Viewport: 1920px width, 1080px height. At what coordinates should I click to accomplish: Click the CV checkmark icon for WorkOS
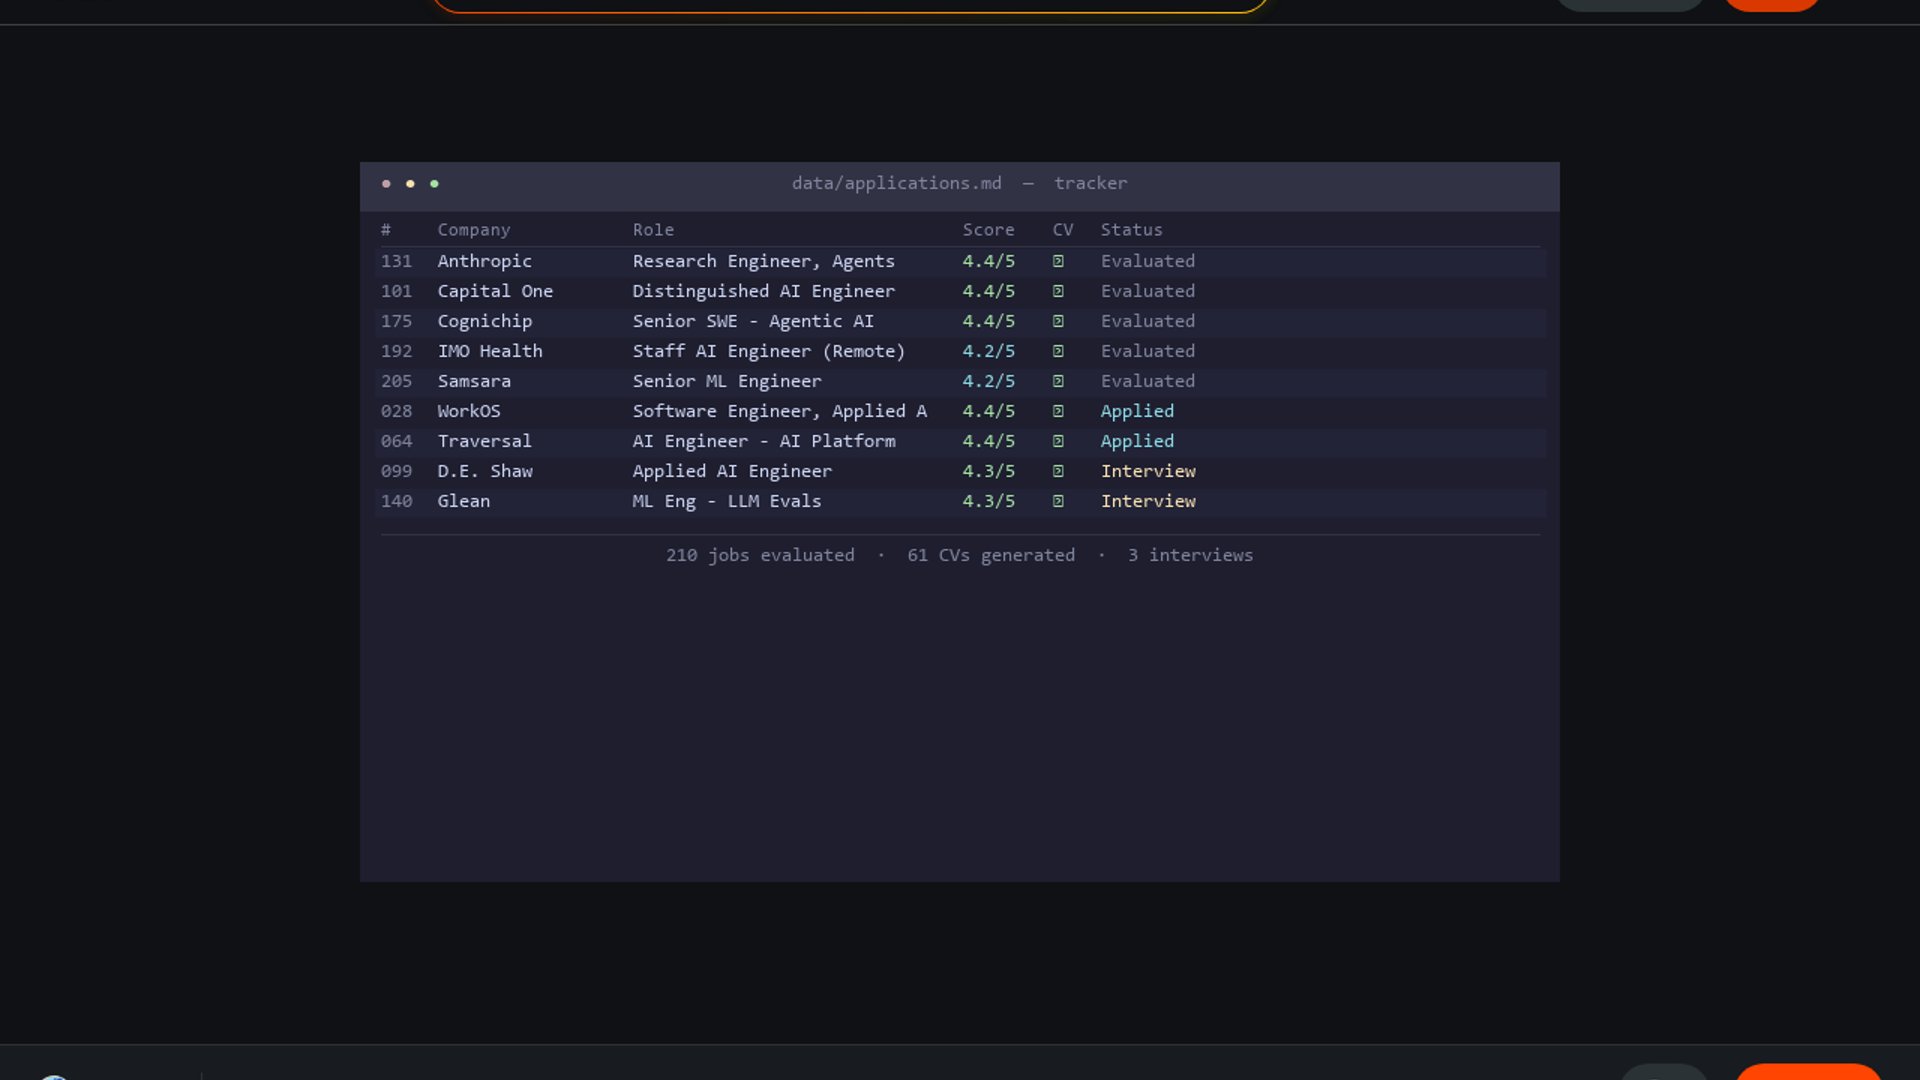tap(1058, 411)
